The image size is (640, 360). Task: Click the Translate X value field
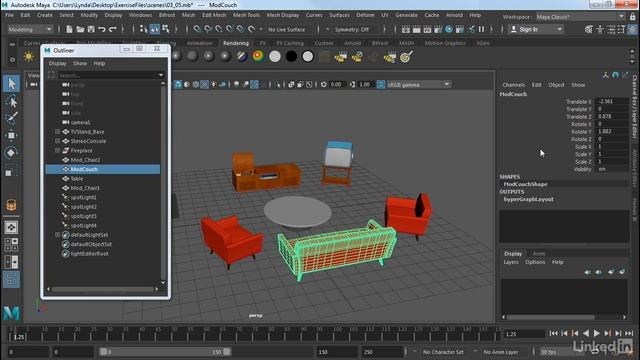pos(611,101)
